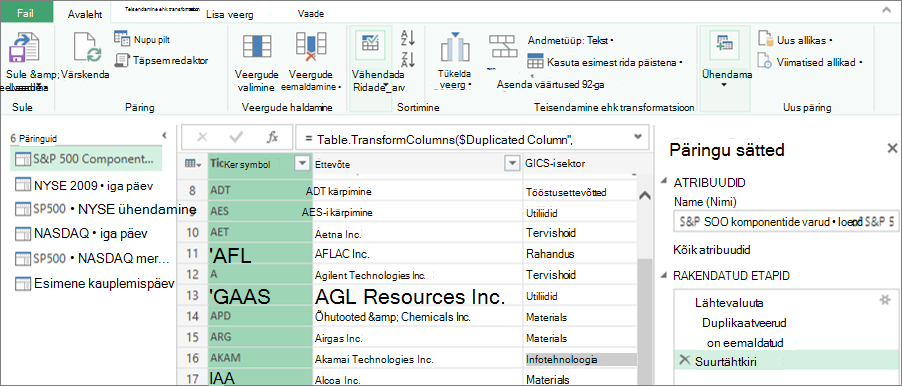Select SP500 NASDAQ mer... query
The image size is (902, 386).
[92, 258]
